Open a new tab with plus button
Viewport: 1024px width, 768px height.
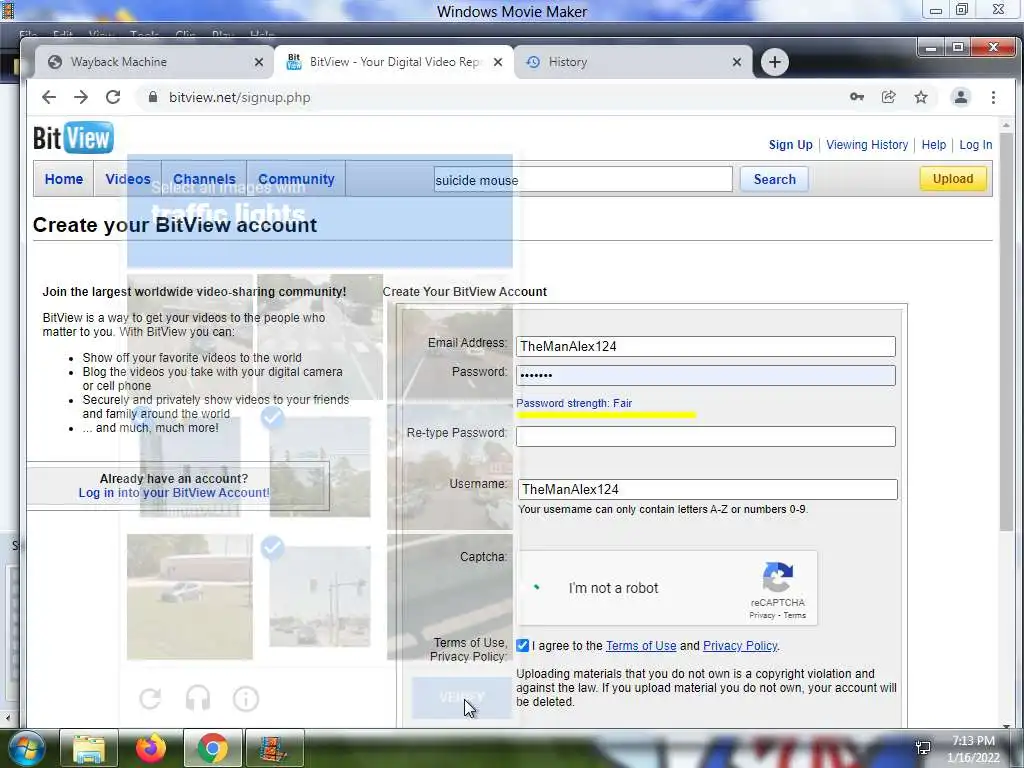pyautogui.click(x=775, y=62)
